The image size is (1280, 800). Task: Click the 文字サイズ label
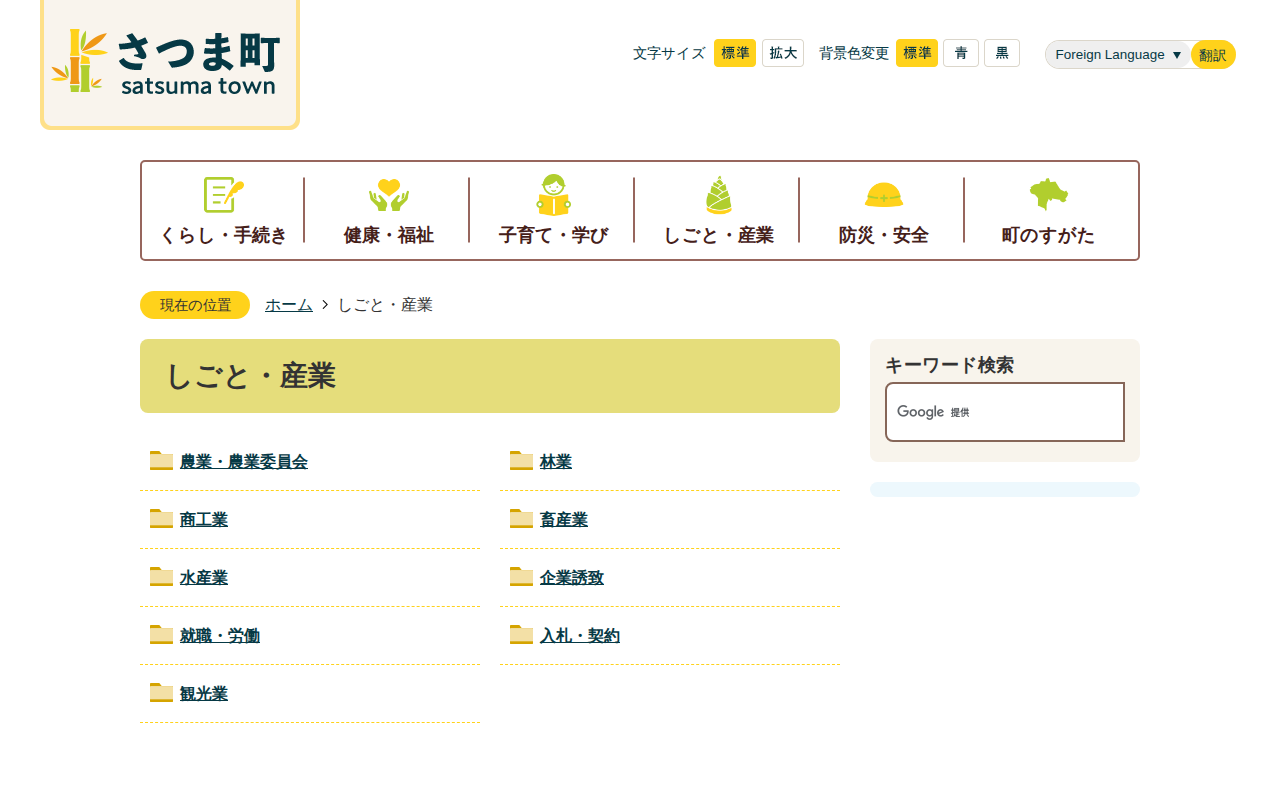[669, 53]
